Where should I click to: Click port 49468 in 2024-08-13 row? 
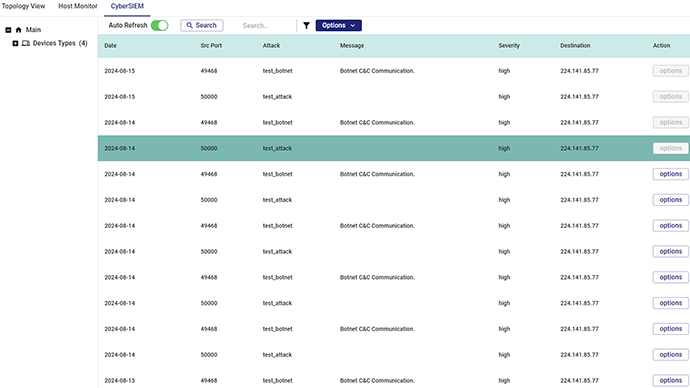[x=209, y=381]
